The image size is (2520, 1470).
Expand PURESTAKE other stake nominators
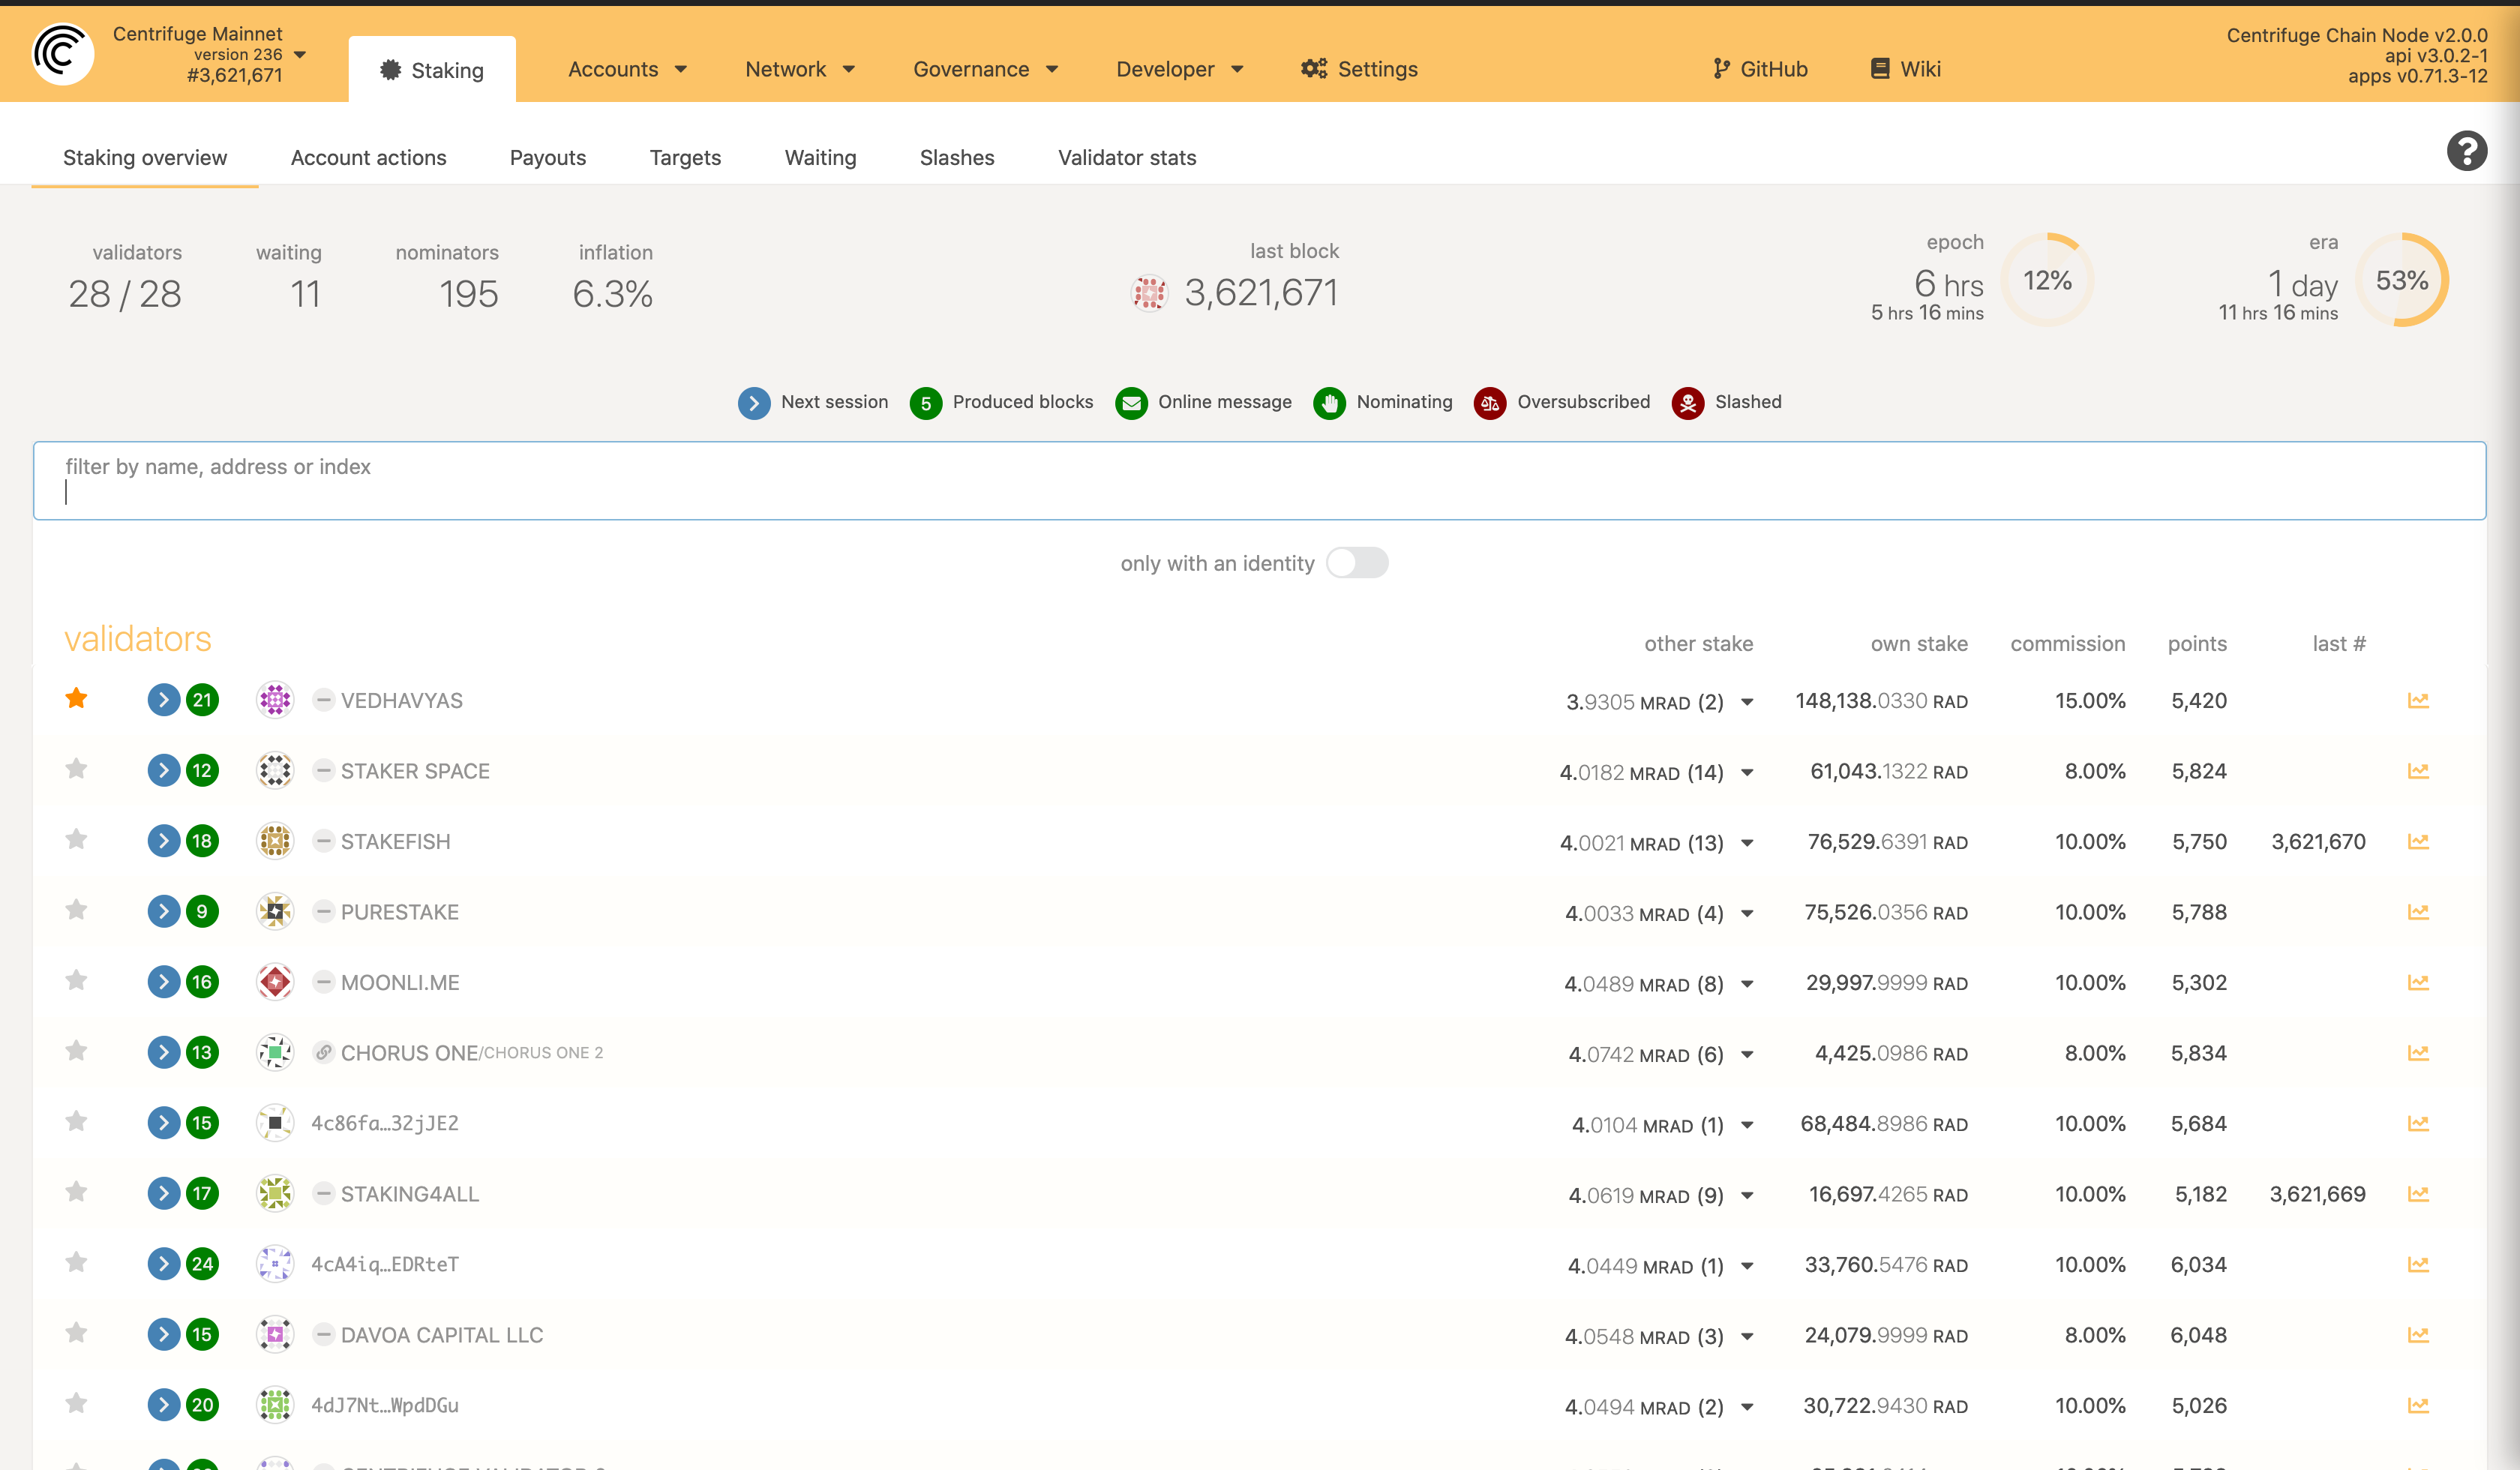(1747, 913)
